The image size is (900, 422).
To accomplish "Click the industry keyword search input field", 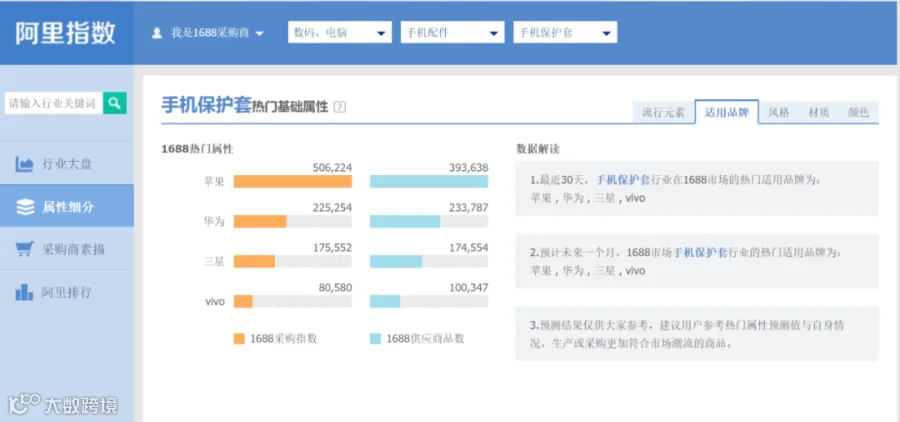I will tap(54, 103).
